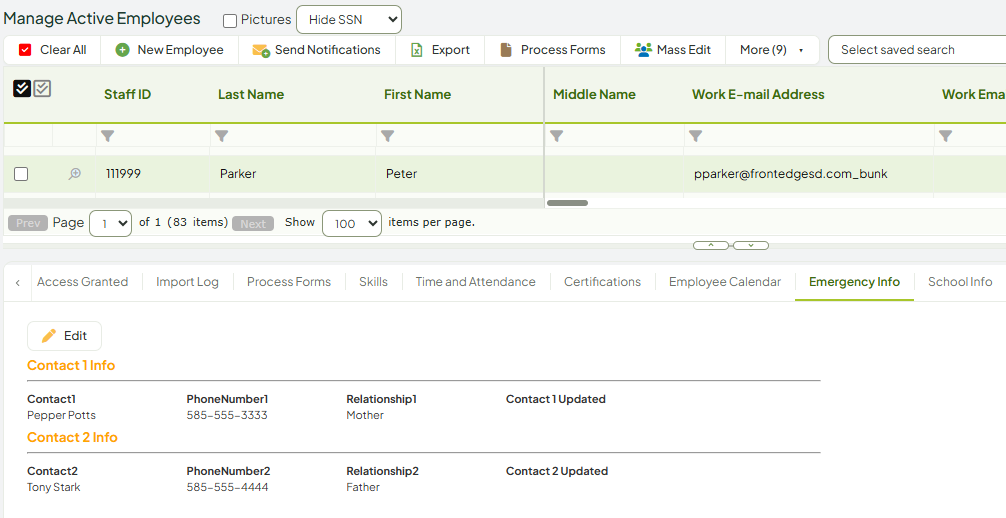Toggle the Pictures checkbox
The width and height of the screenshot is (1006, 518).
[x=230, y=21]
